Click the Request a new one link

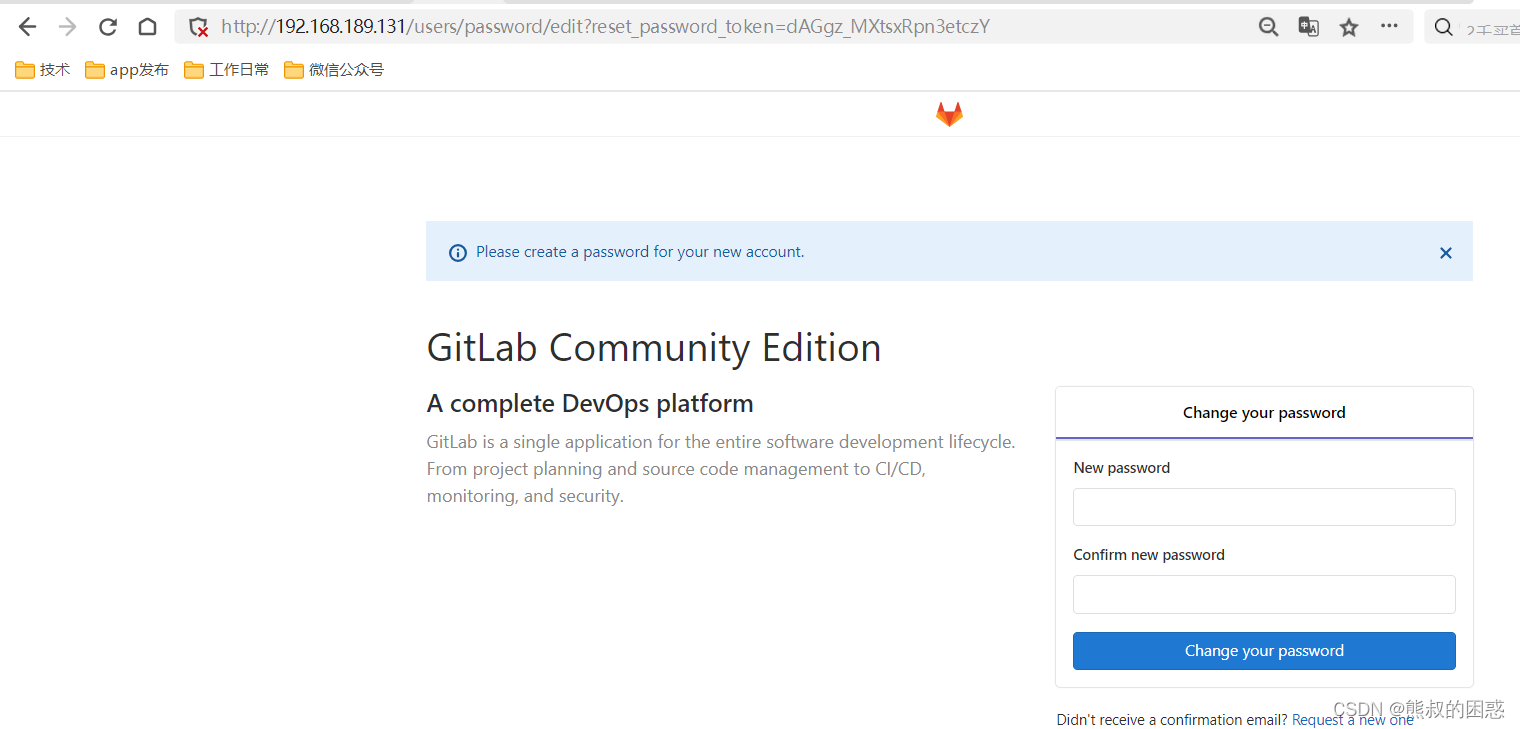pos(1353,720)
